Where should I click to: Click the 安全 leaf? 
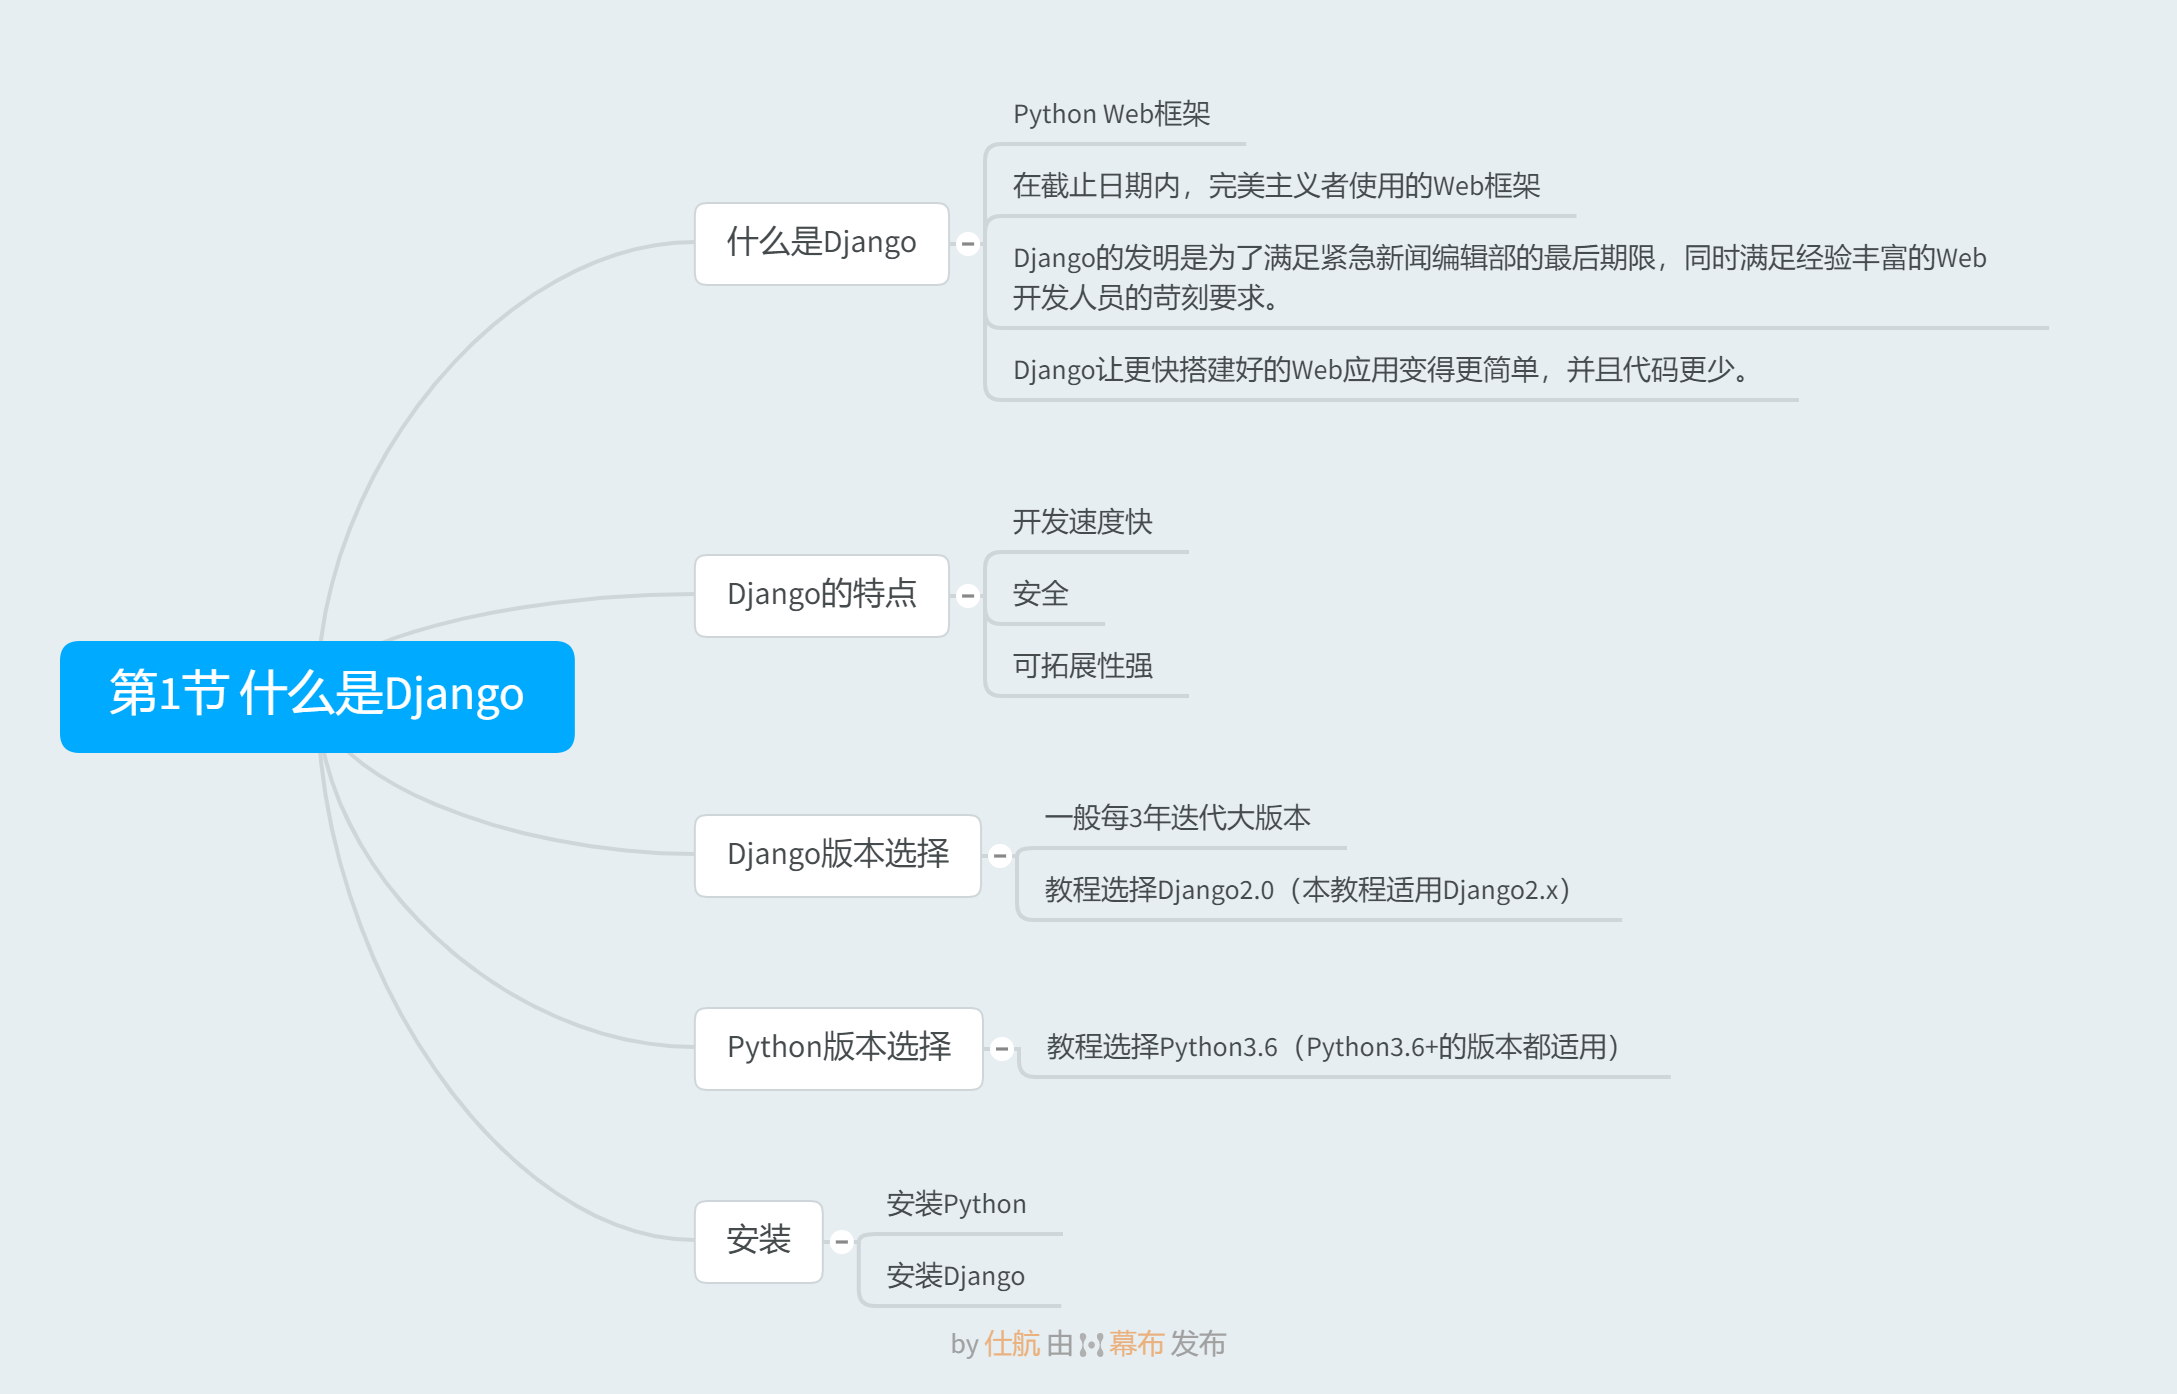pyautogui.click(x=1040, y=594)
